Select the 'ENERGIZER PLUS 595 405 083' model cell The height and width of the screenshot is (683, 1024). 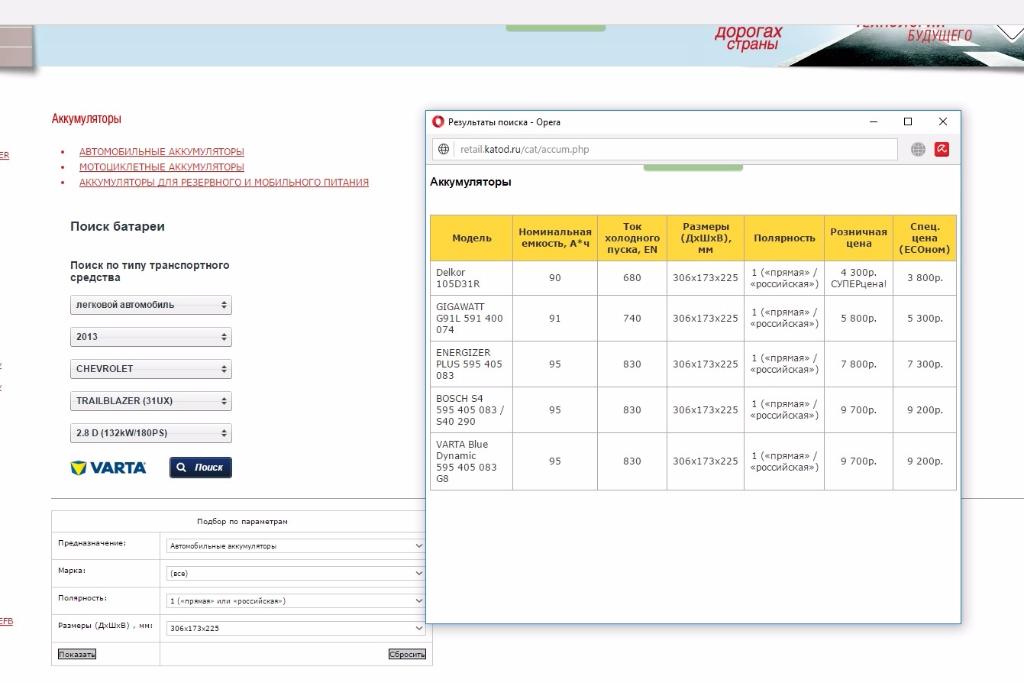tap(472, 364)
